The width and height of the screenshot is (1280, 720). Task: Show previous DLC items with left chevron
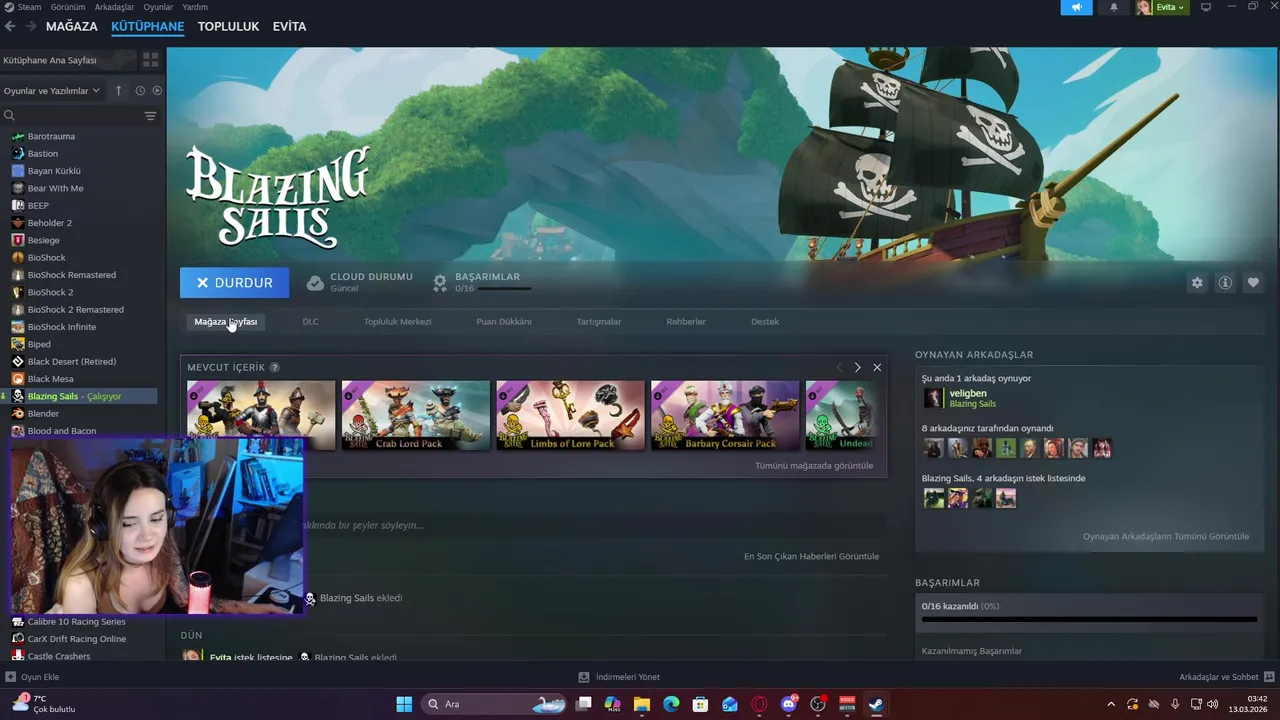click(x=839, y=367)
